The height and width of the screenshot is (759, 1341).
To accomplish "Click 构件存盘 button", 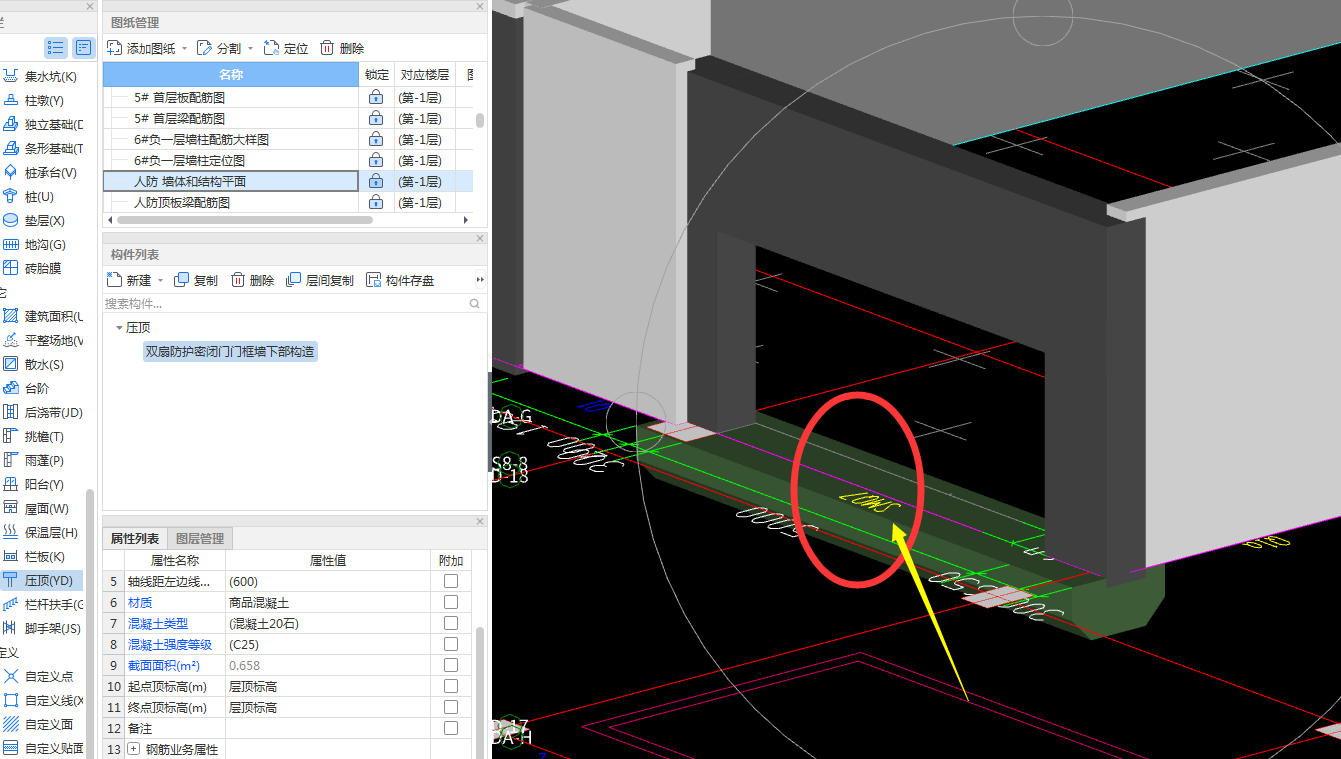I will click(x=400, y=280).
